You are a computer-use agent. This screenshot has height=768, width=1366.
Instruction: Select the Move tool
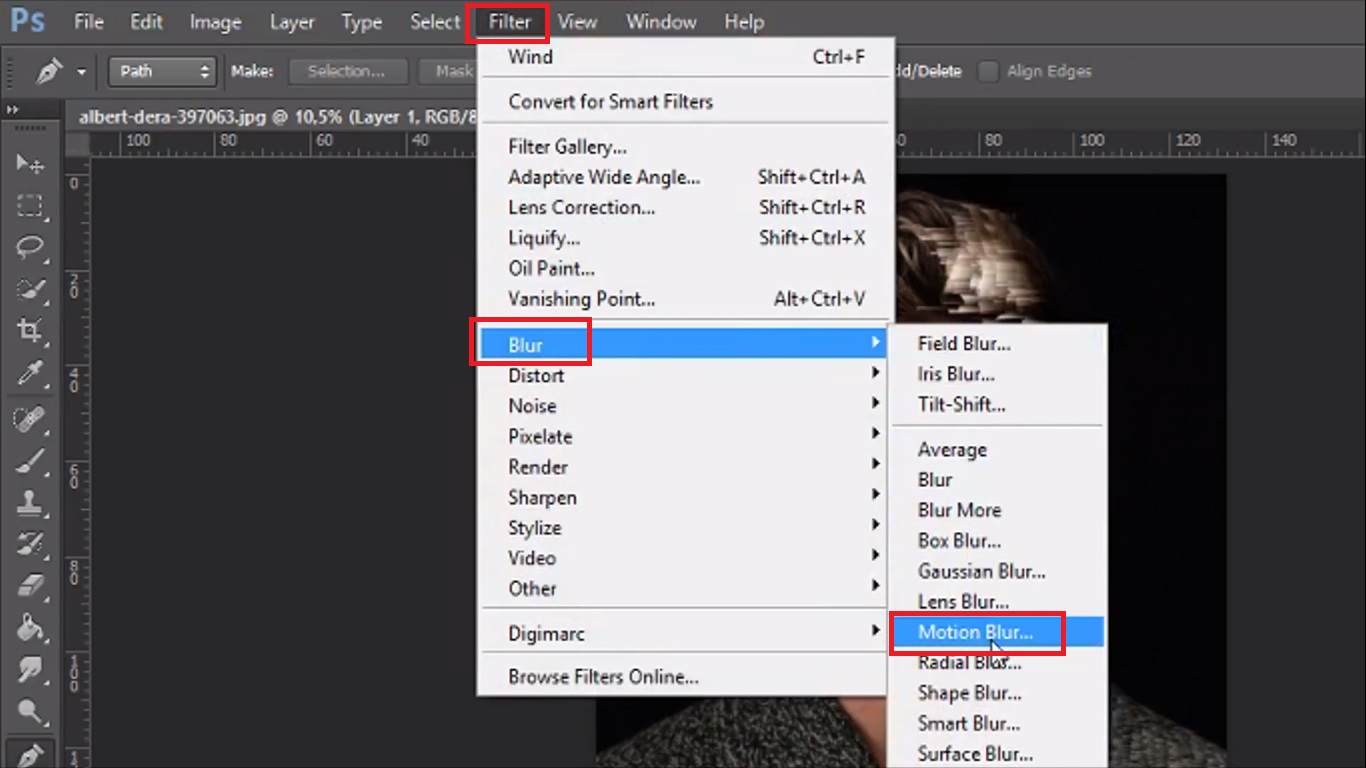30,163
